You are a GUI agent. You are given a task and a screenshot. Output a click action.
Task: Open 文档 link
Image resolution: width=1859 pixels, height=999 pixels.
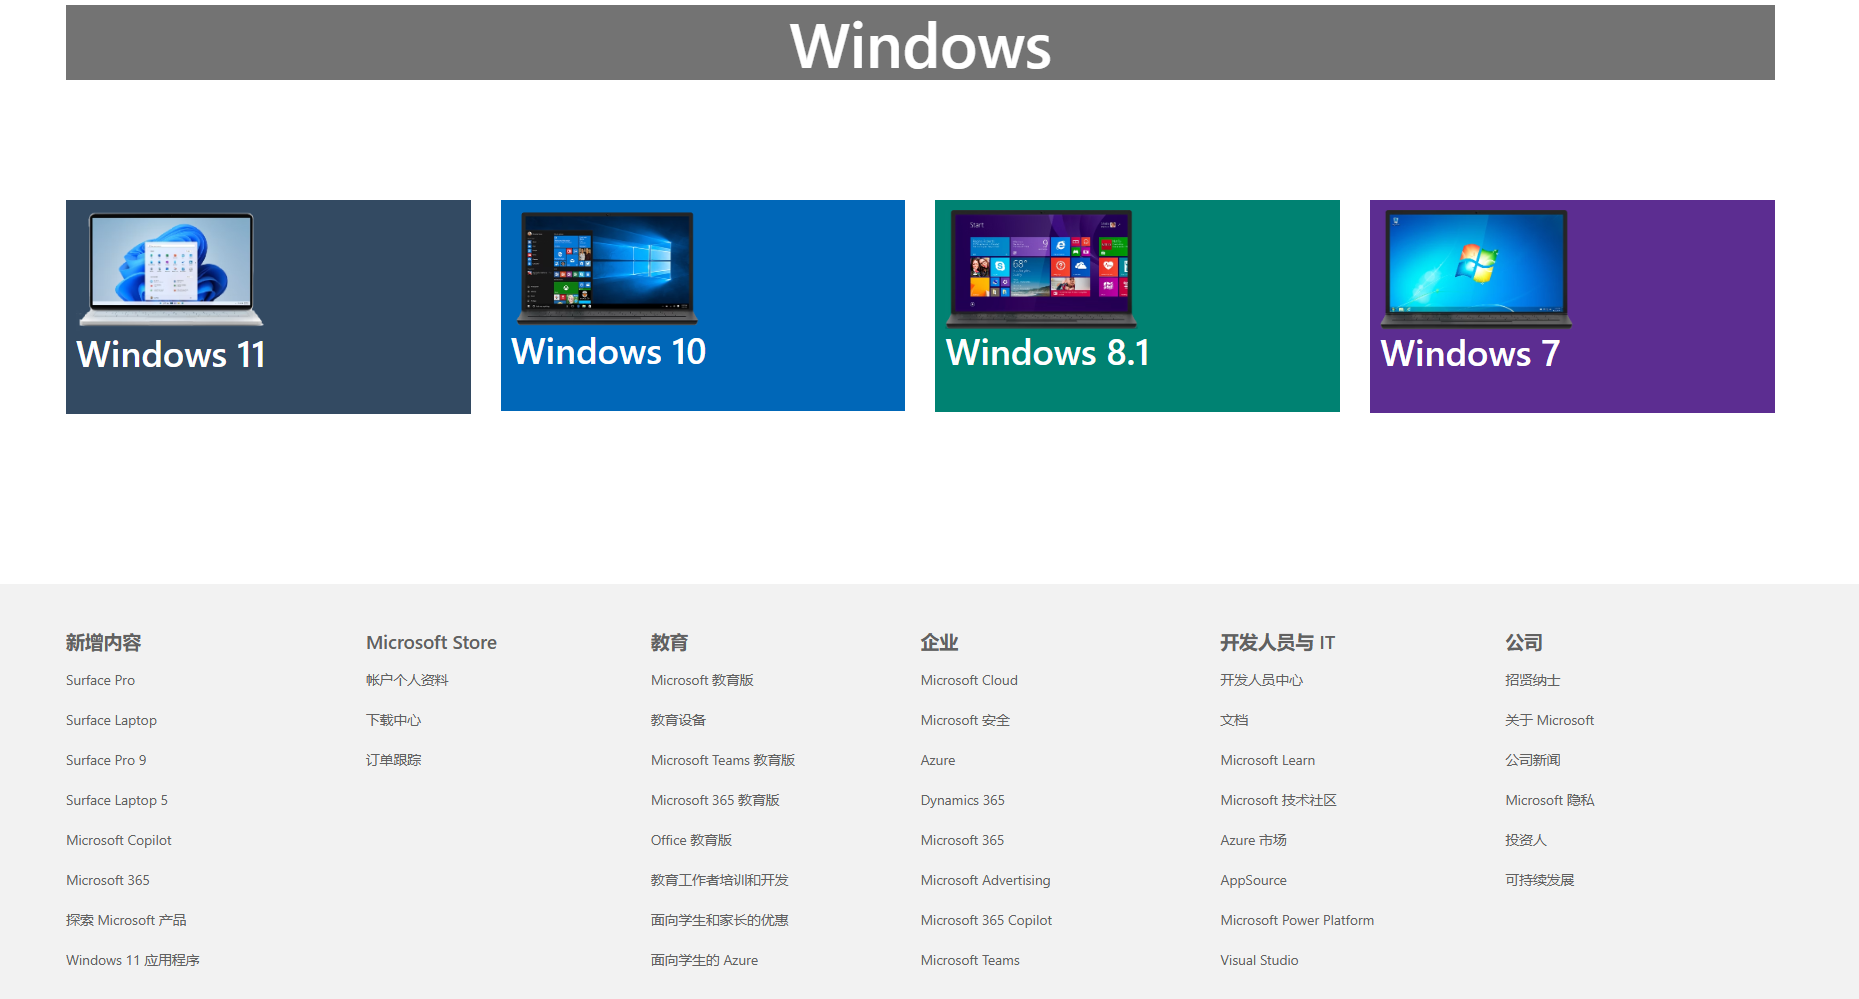click(x=1234, y=720)
